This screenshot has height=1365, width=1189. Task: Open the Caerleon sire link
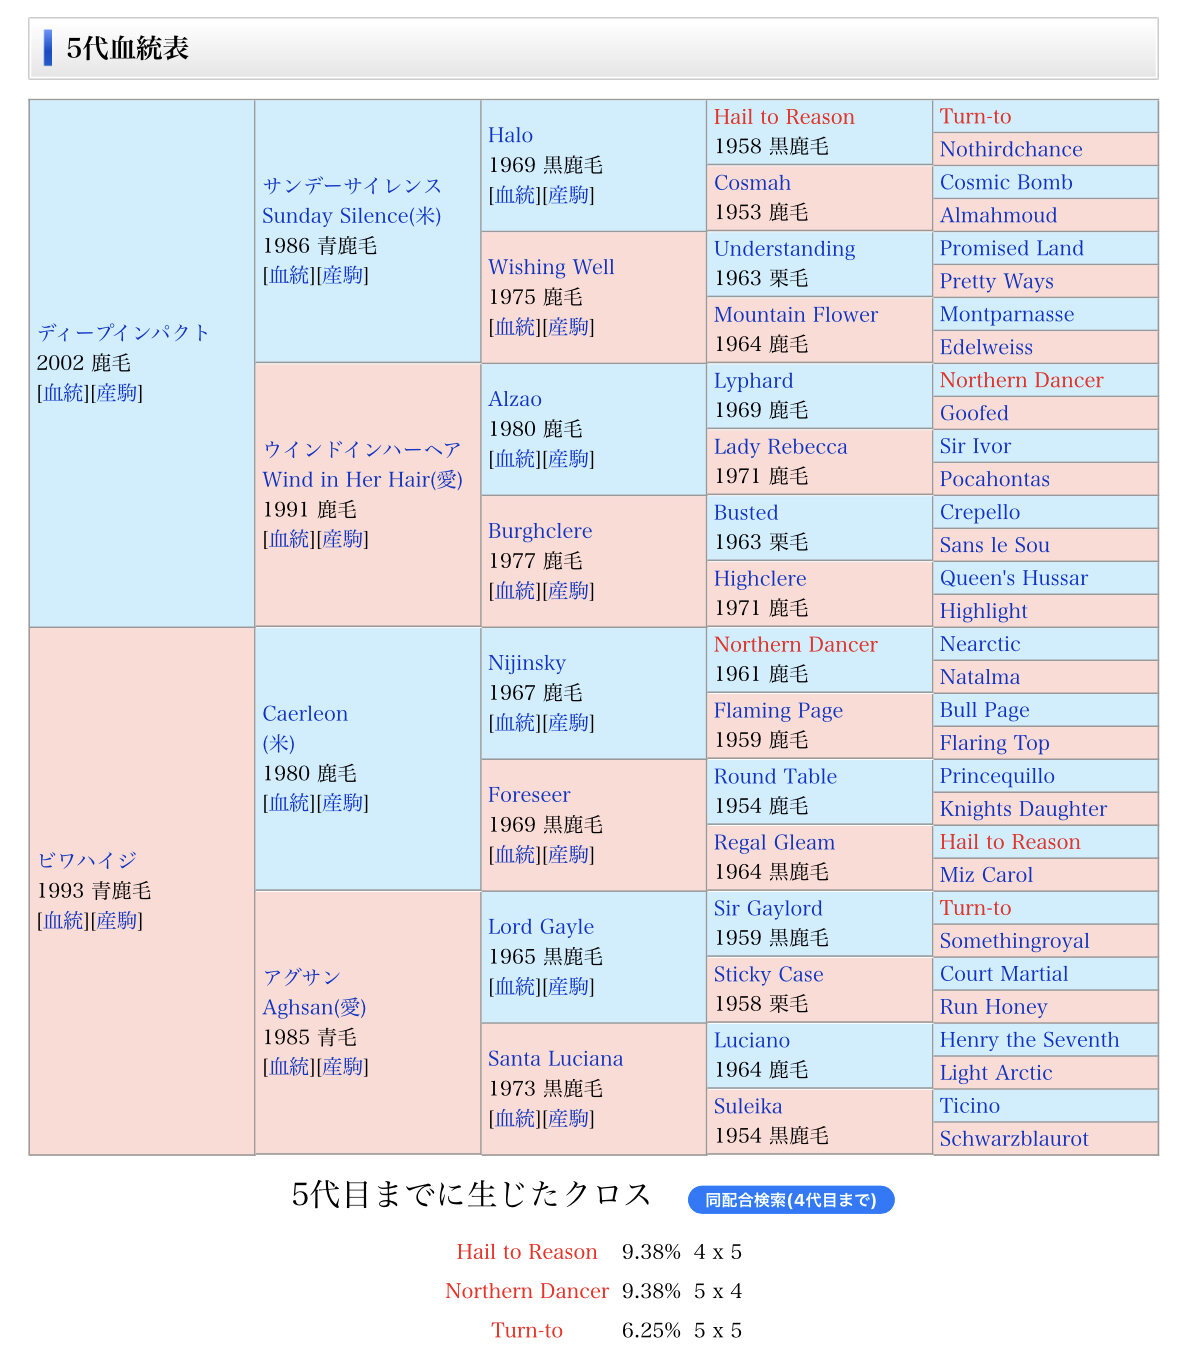pyautogui.click(x=305, y=714)
